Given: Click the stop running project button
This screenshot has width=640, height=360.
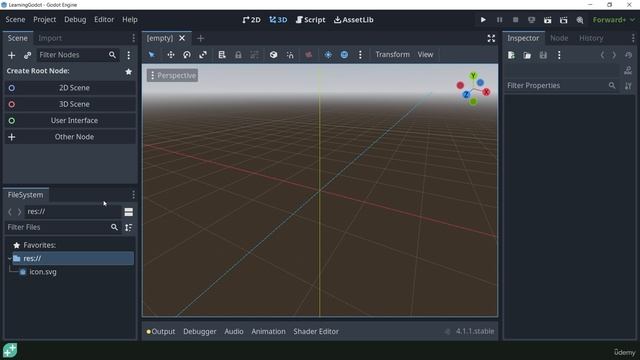Looking at the screenshot, I should pos(515,20).
